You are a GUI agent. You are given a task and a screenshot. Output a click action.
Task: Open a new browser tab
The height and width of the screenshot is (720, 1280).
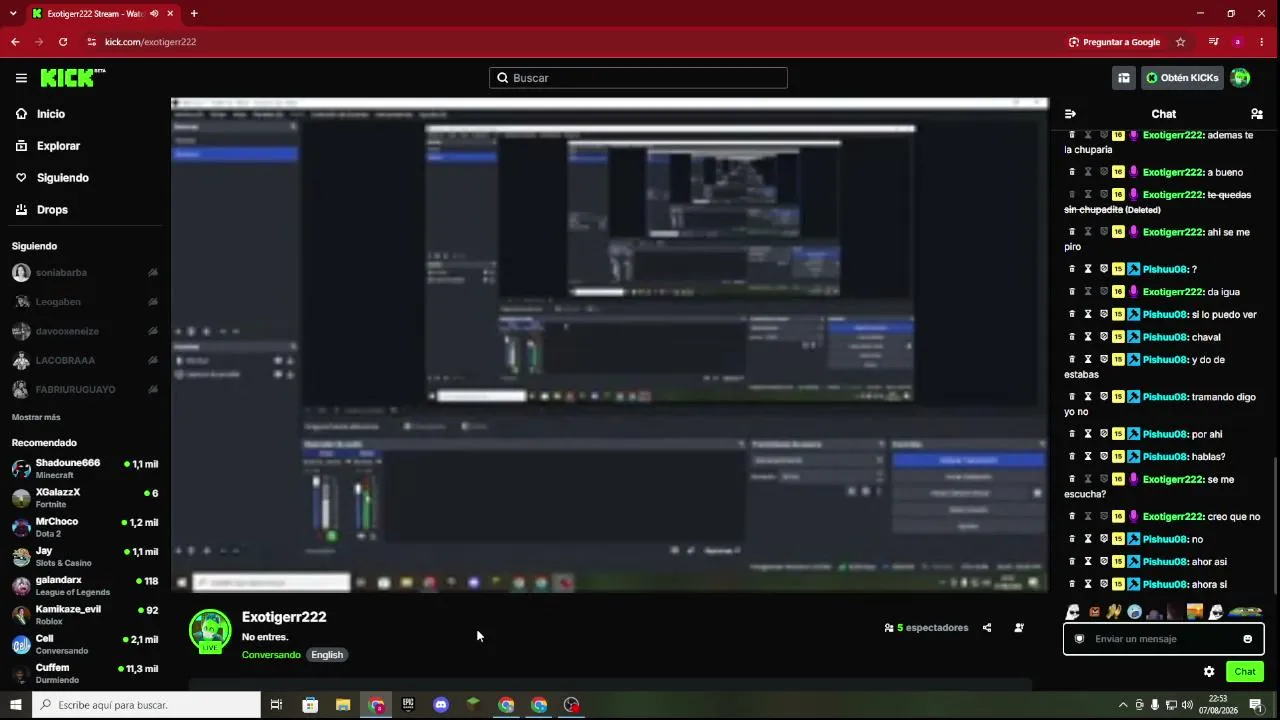pos(194,14)
